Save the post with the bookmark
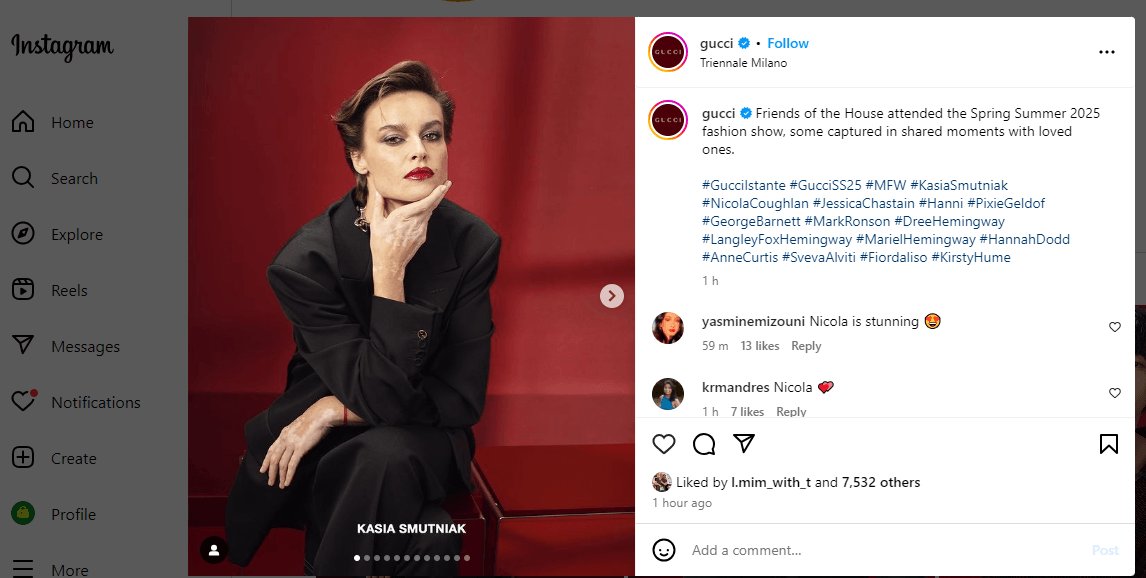 [1107, 442]
